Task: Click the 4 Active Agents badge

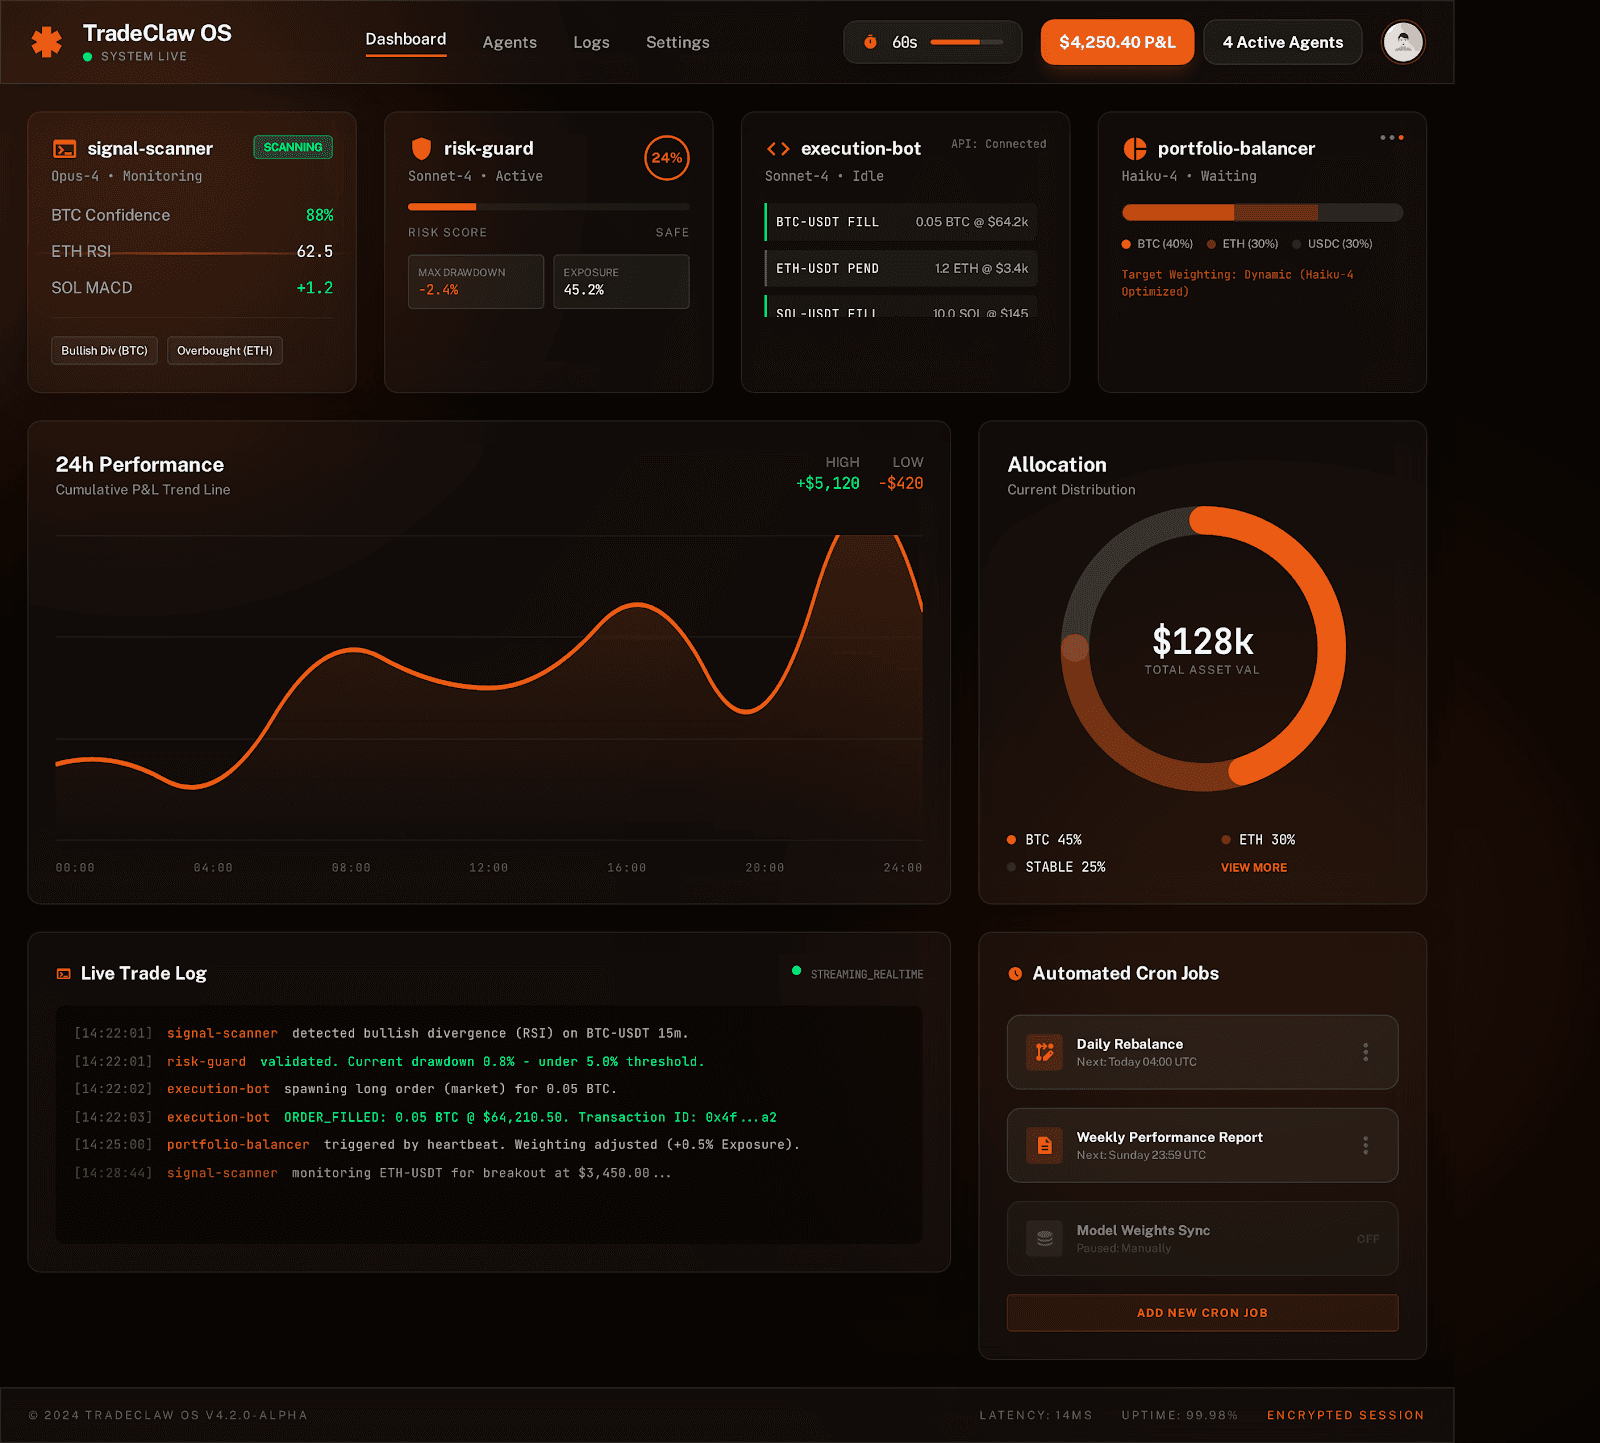Action: click(x=1282, y=42)
